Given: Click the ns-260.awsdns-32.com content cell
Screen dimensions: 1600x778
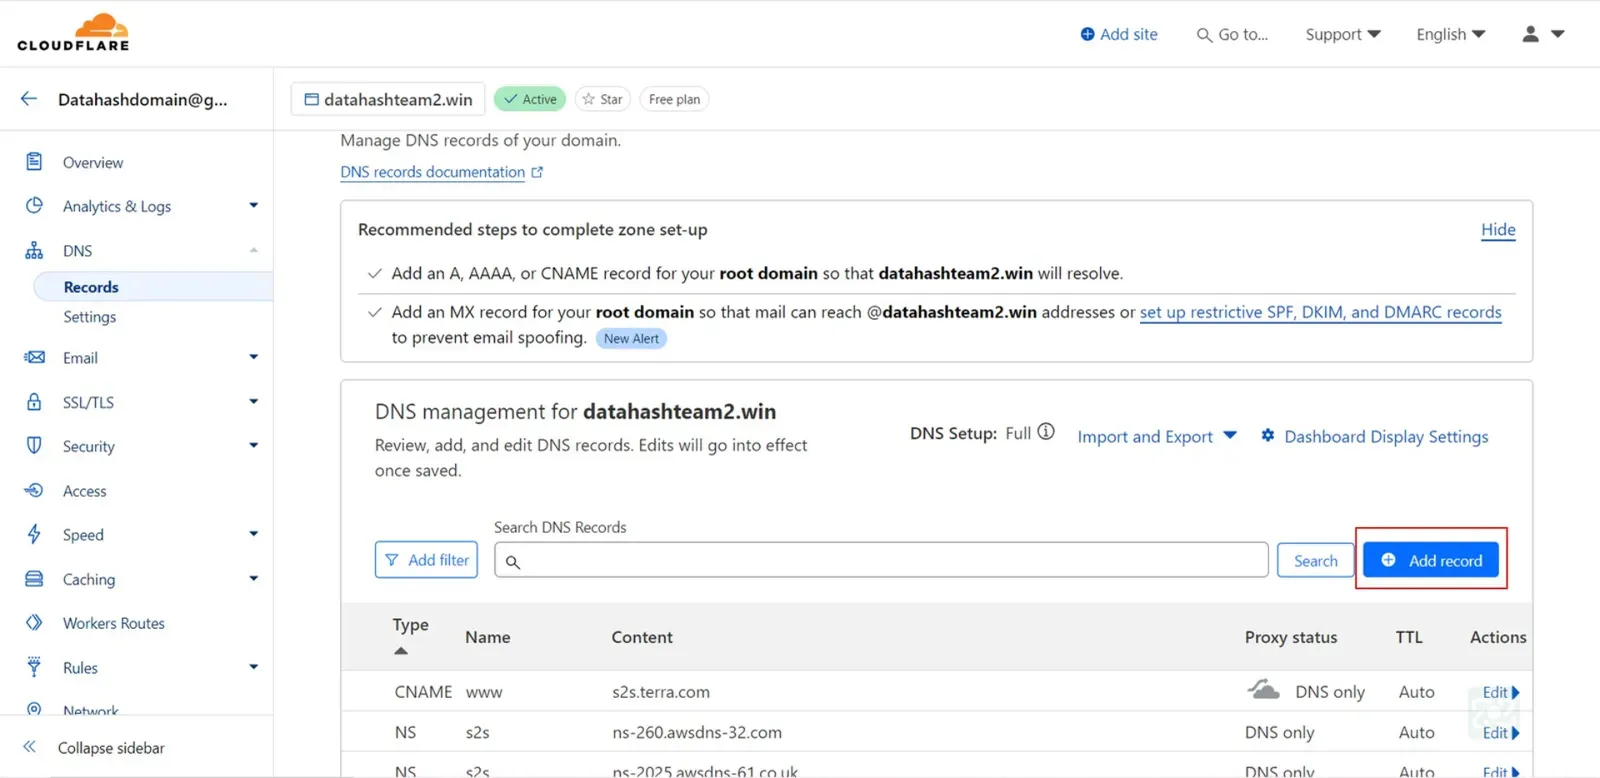Looking at the screenshot, I should click(x=697, y=733).
